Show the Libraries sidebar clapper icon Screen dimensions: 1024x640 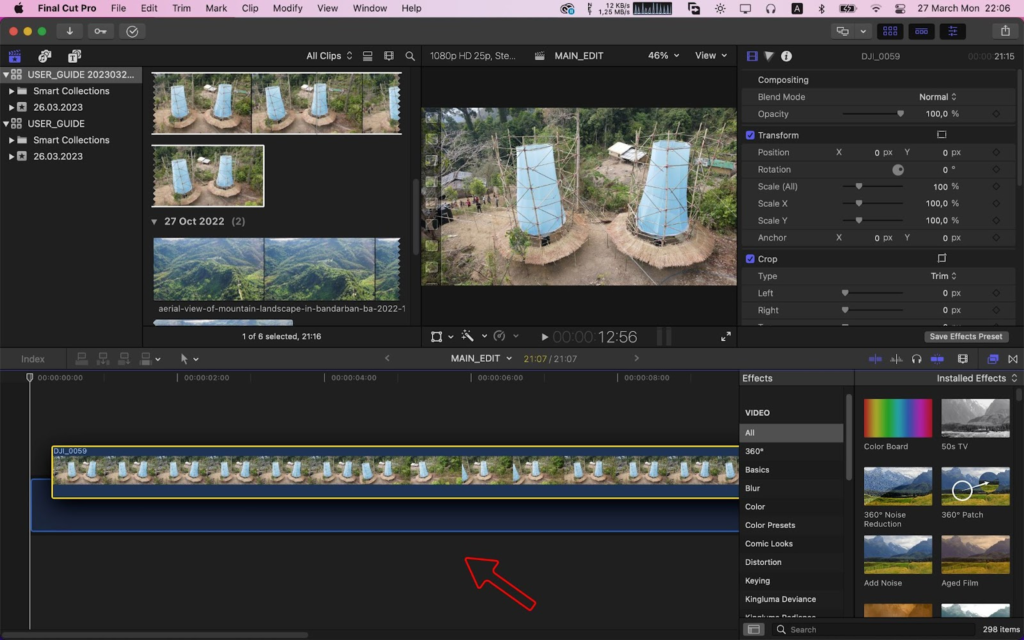point(14,56)
